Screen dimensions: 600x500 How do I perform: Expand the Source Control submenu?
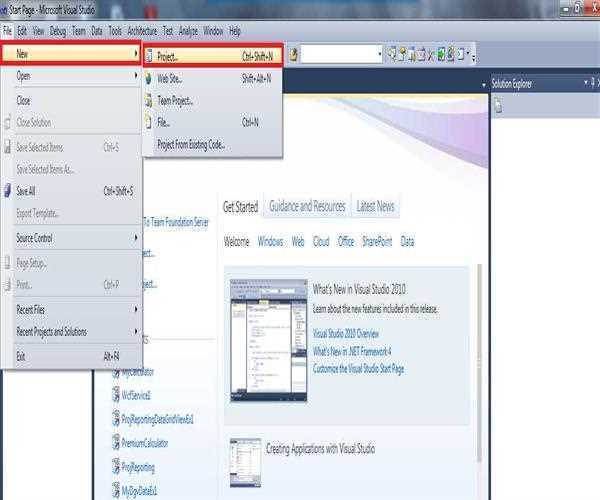(x=70, y=238)
